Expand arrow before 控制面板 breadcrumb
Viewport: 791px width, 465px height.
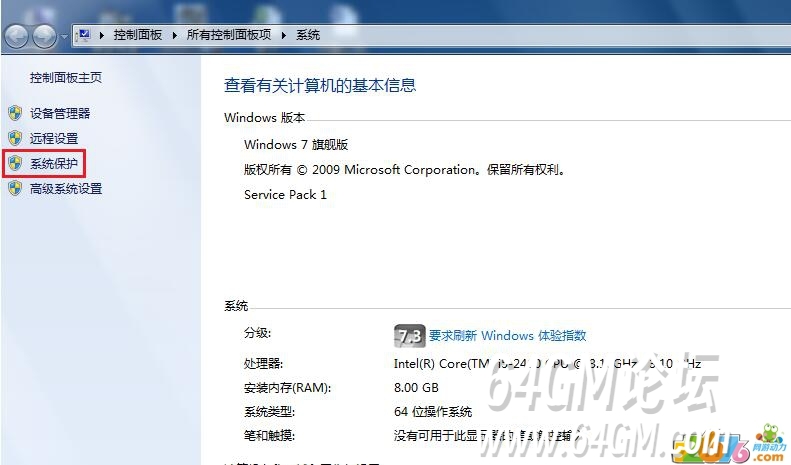click(x=101, y=35)
